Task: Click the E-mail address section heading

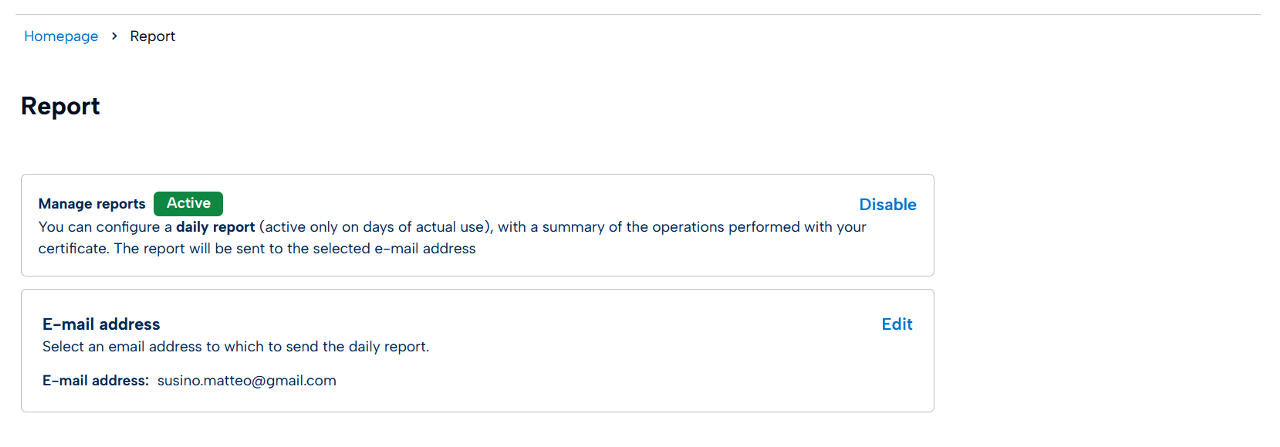Action: [101, 324]
